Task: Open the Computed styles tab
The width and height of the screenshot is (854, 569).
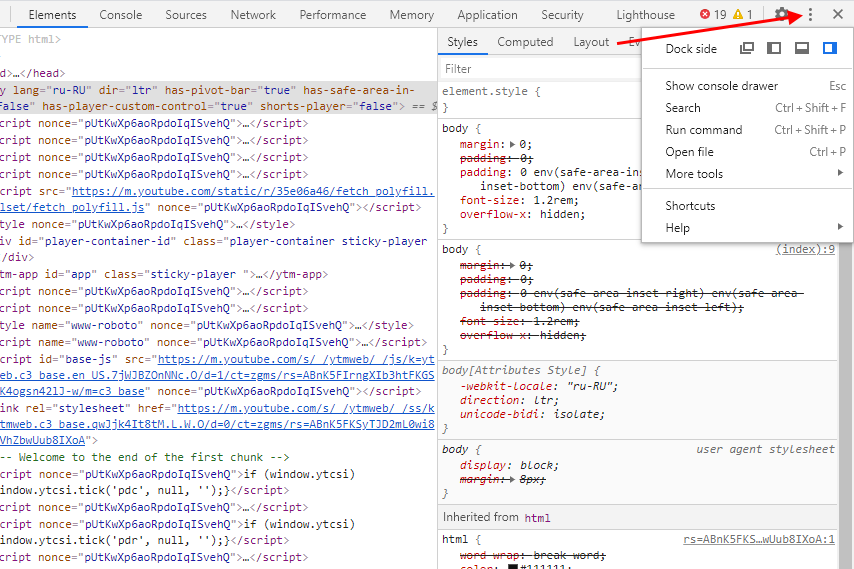Action: coord(525,42)
